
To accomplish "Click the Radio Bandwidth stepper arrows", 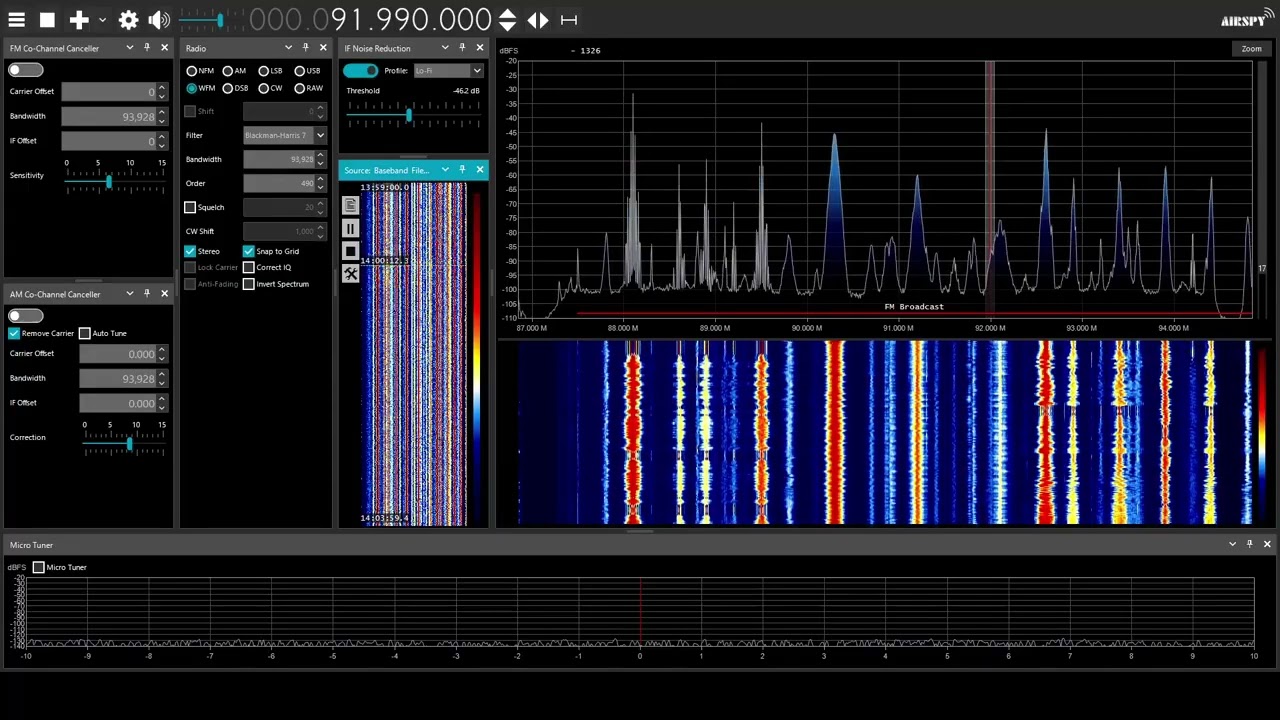I will click(x=320, y=159).
